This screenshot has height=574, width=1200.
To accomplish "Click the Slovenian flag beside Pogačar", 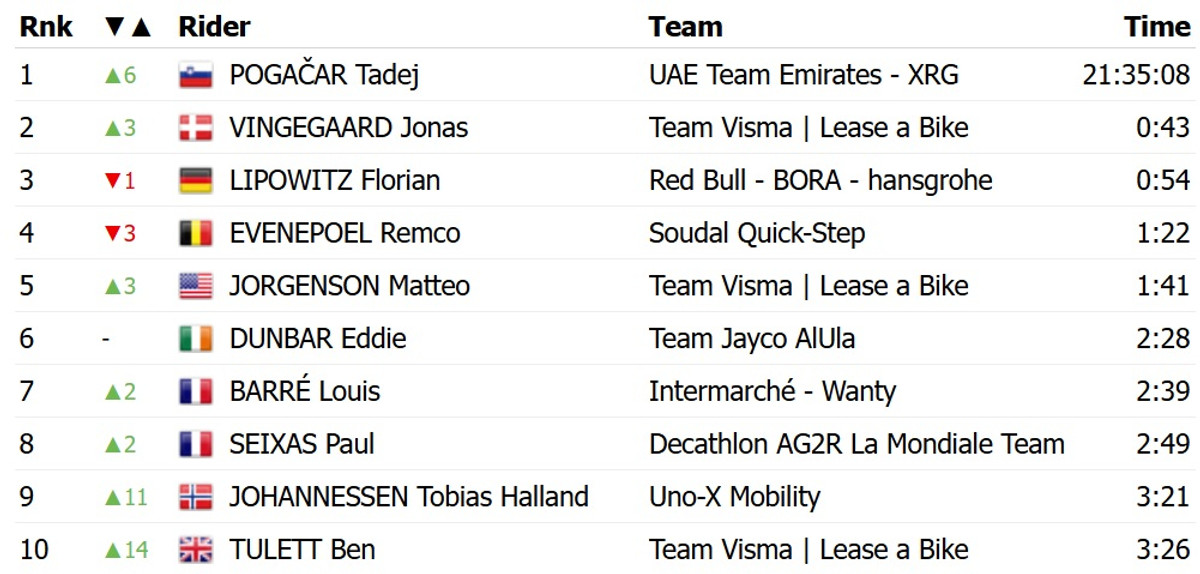I will click(x=196, y=75).
